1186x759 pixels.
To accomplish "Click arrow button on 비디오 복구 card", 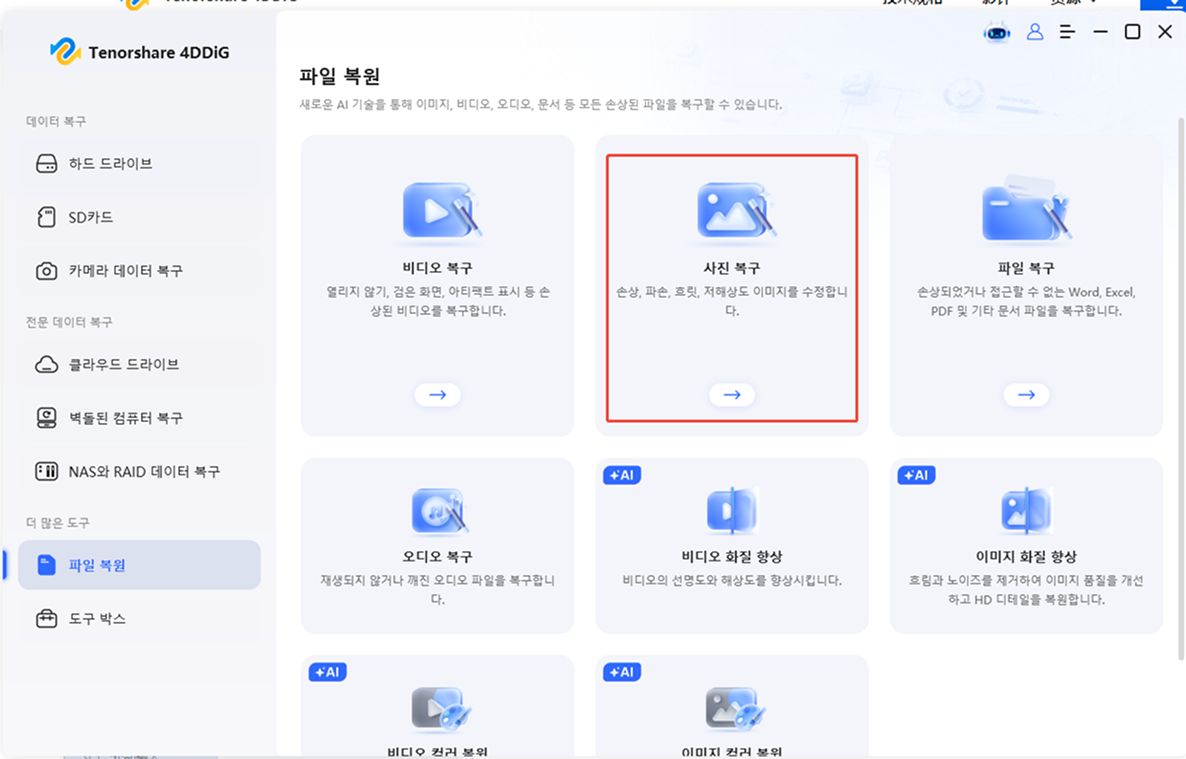I will [437, 394].
